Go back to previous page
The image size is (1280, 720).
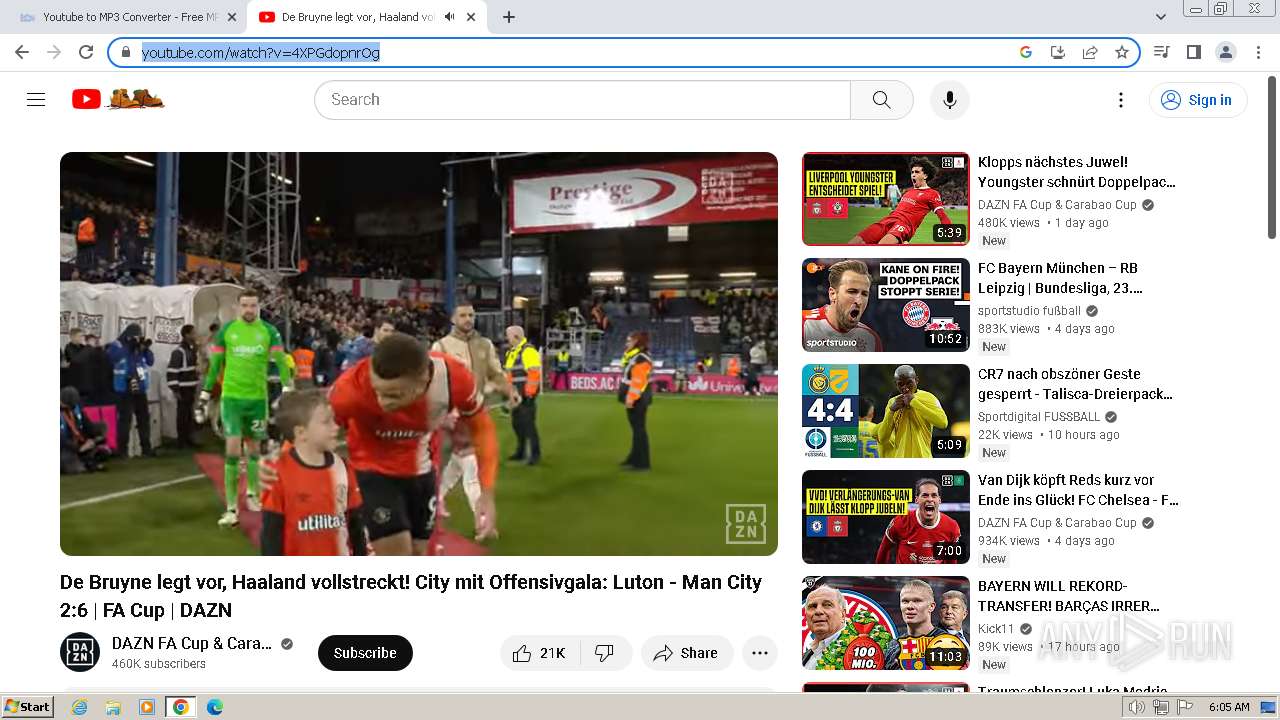pyautogui.click(x=22, y=52)
